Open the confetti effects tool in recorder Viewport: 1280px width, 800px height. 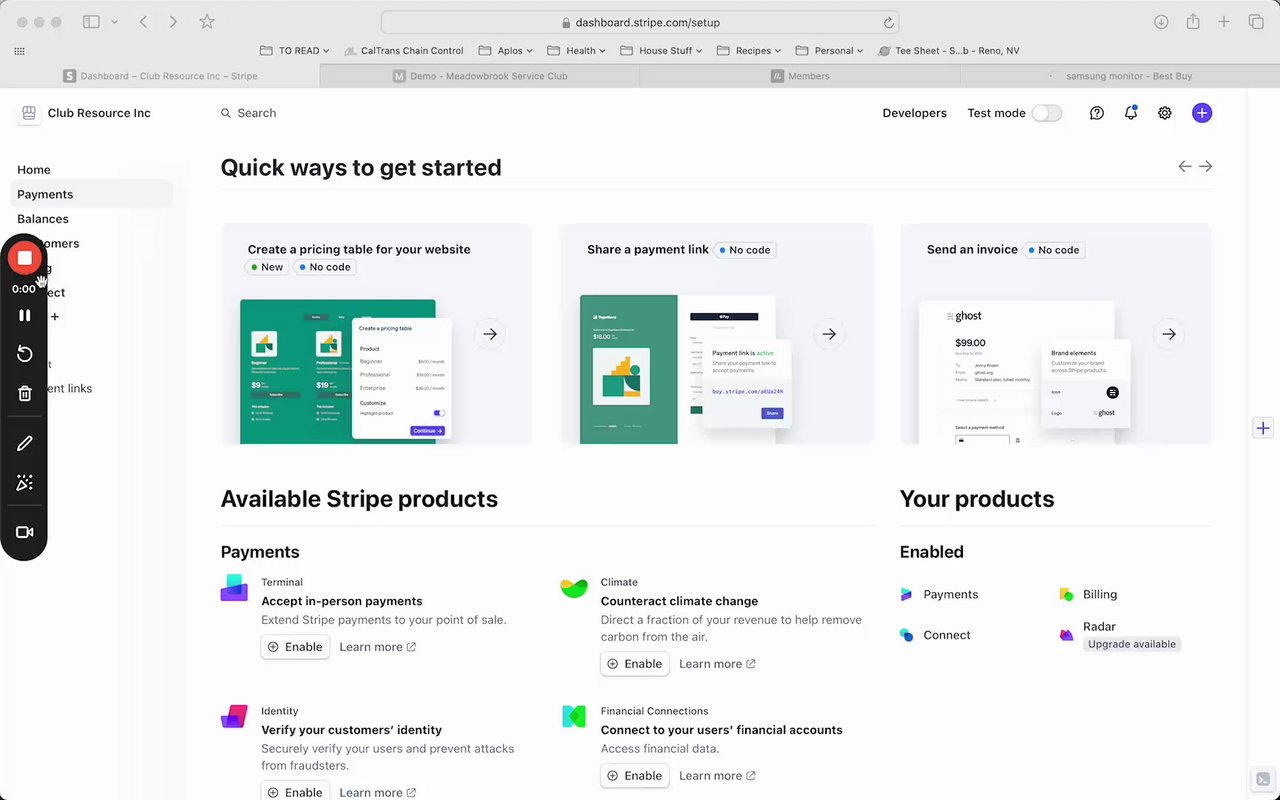(x=25, y=483)
